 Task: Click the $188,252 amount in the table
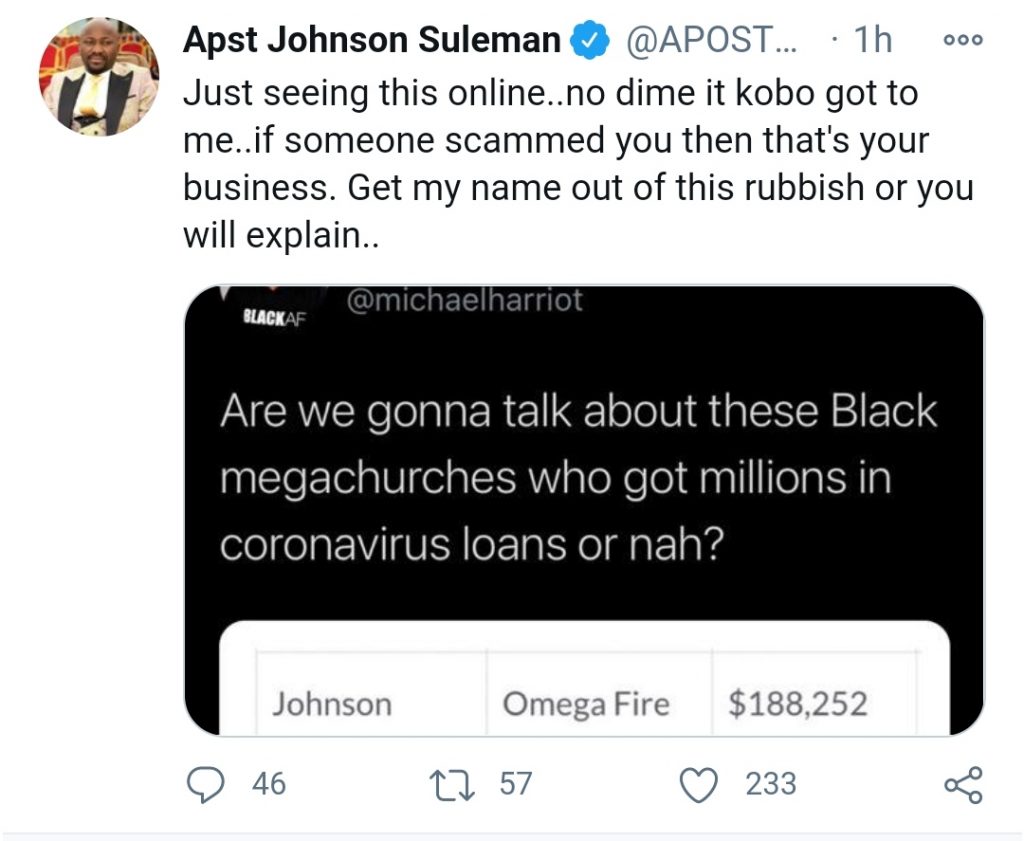[797, 705]
